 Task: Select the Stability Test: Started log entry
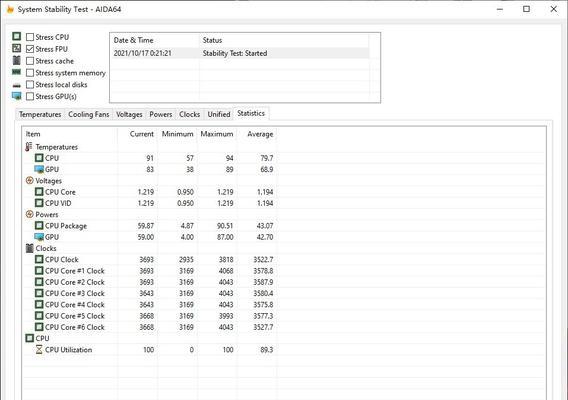tap(240, 53)
